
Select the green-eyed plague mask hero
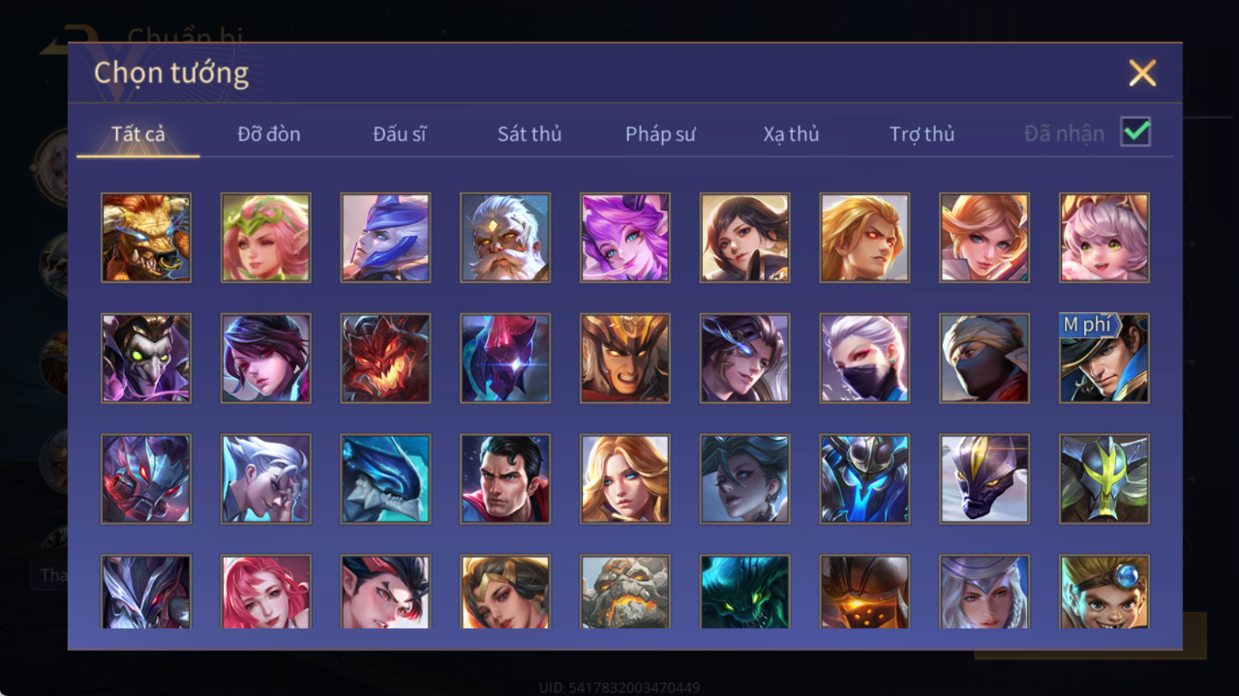coord(146,358)
